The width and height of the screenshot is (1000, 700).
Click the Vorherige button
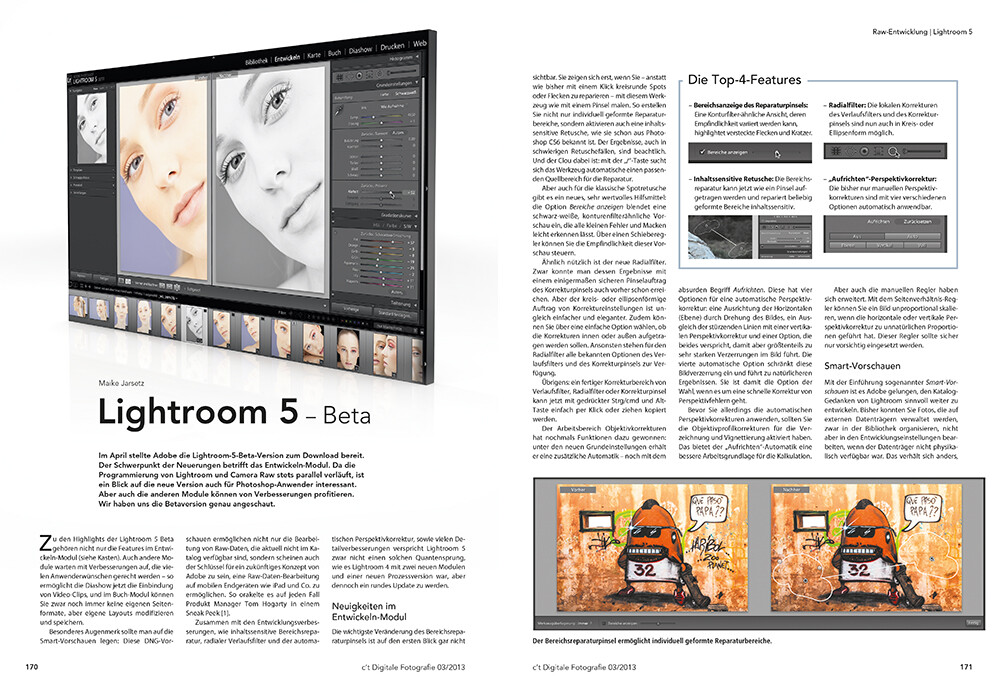coord(351,309)
